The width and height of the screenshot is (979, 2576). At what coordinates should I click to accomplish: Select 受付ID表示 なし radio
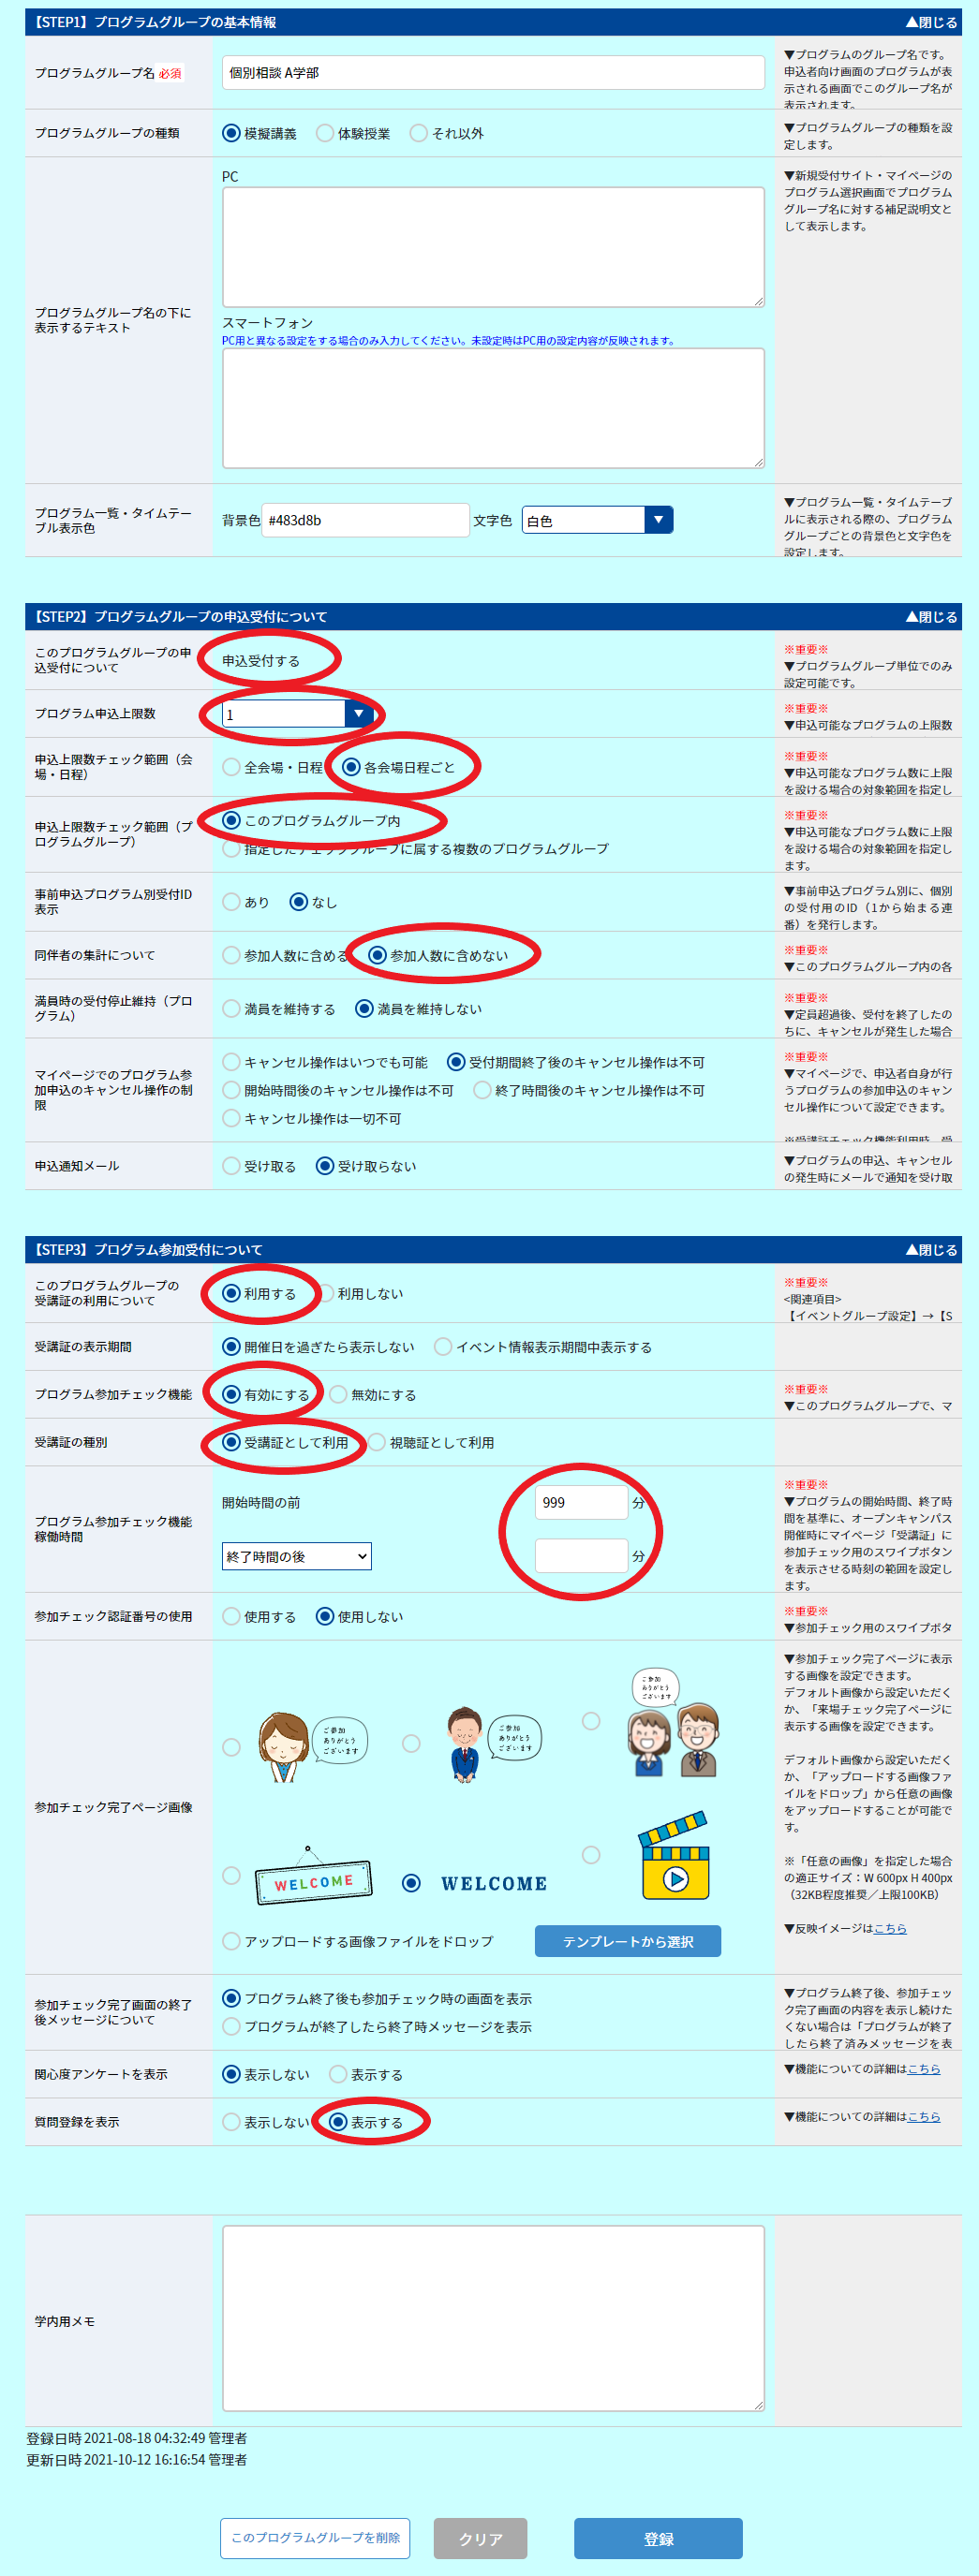coord(298,902)
